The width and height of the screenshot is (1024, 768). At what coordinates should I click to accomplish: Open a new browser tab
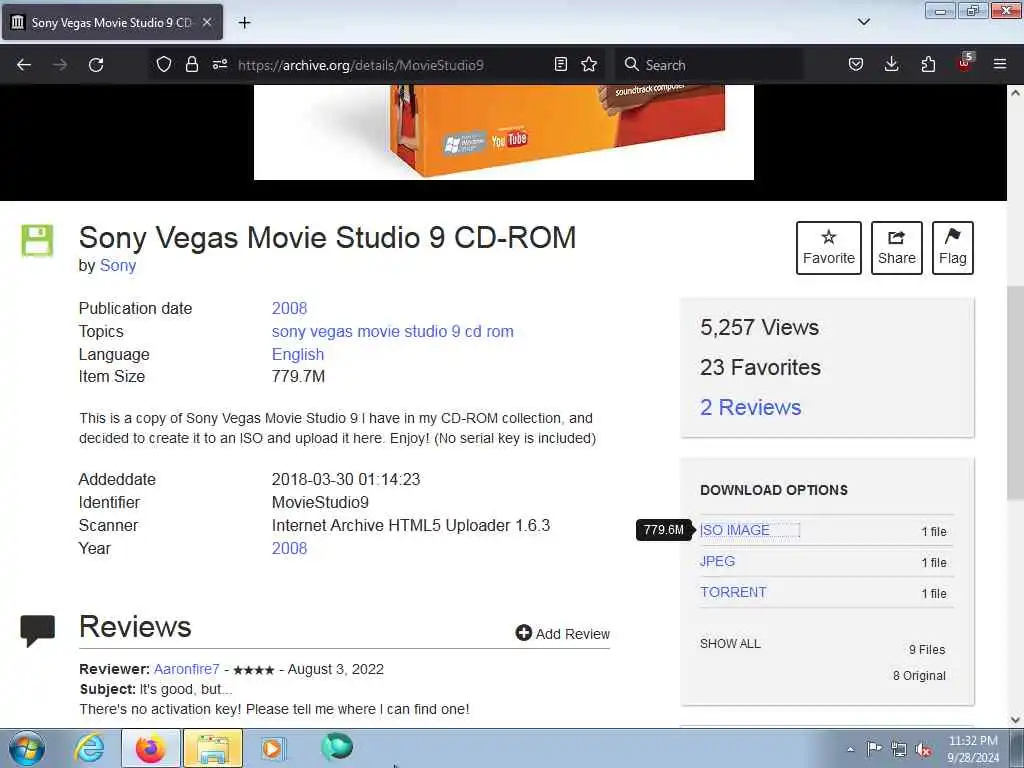244,23
